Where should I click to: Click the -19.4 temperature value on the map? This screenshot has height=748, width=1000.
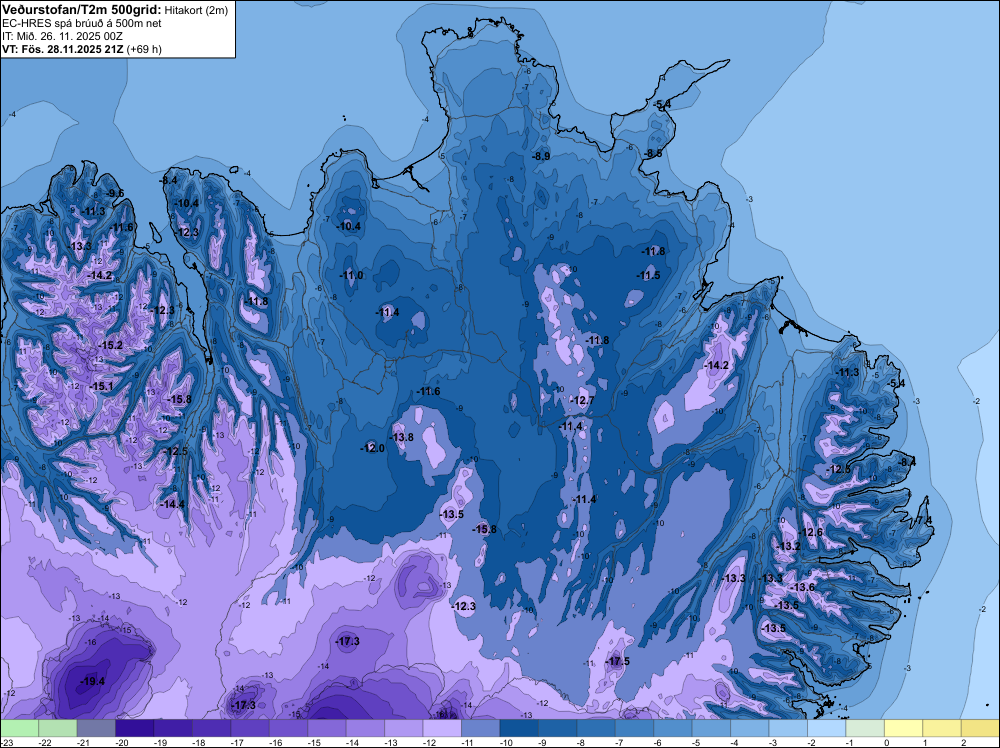tap(92, 681)
